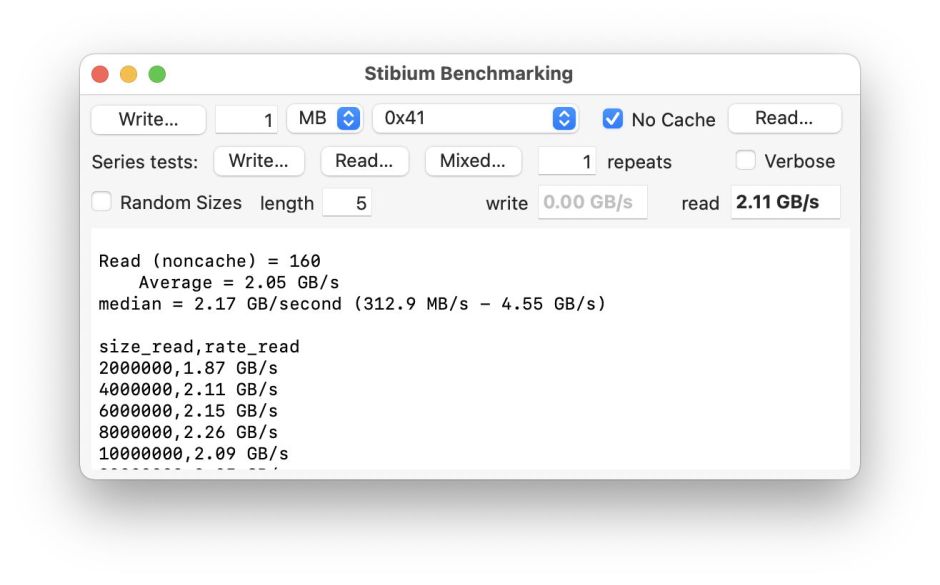Image resolution: width=940 pixels, height=585 pixels.
Task: Edit the length value of 5
Action: tap(347, 202)
